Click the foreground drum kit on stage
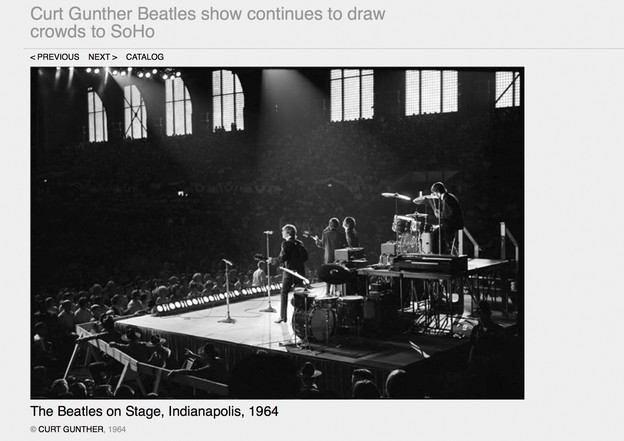This screenshot has height=441, width=624. pyautogui.click(x=324, y=316)
